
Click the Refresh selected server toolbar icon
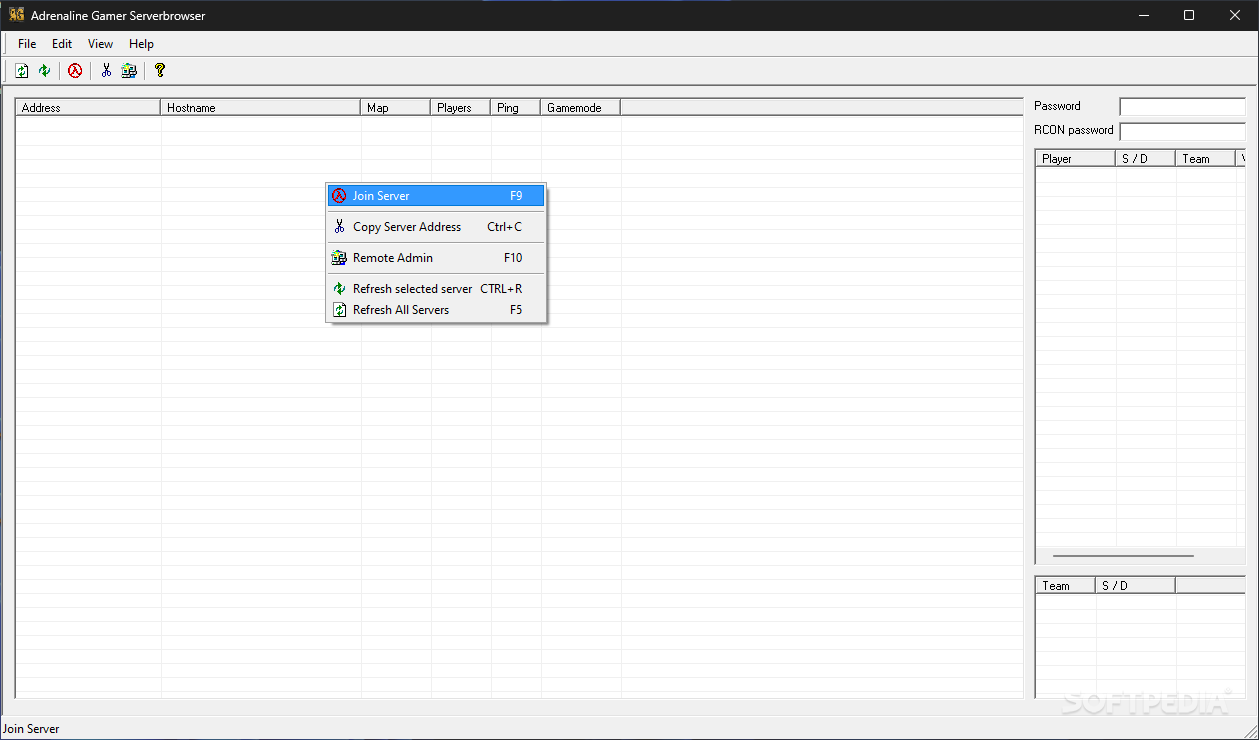tap(44, 71)
